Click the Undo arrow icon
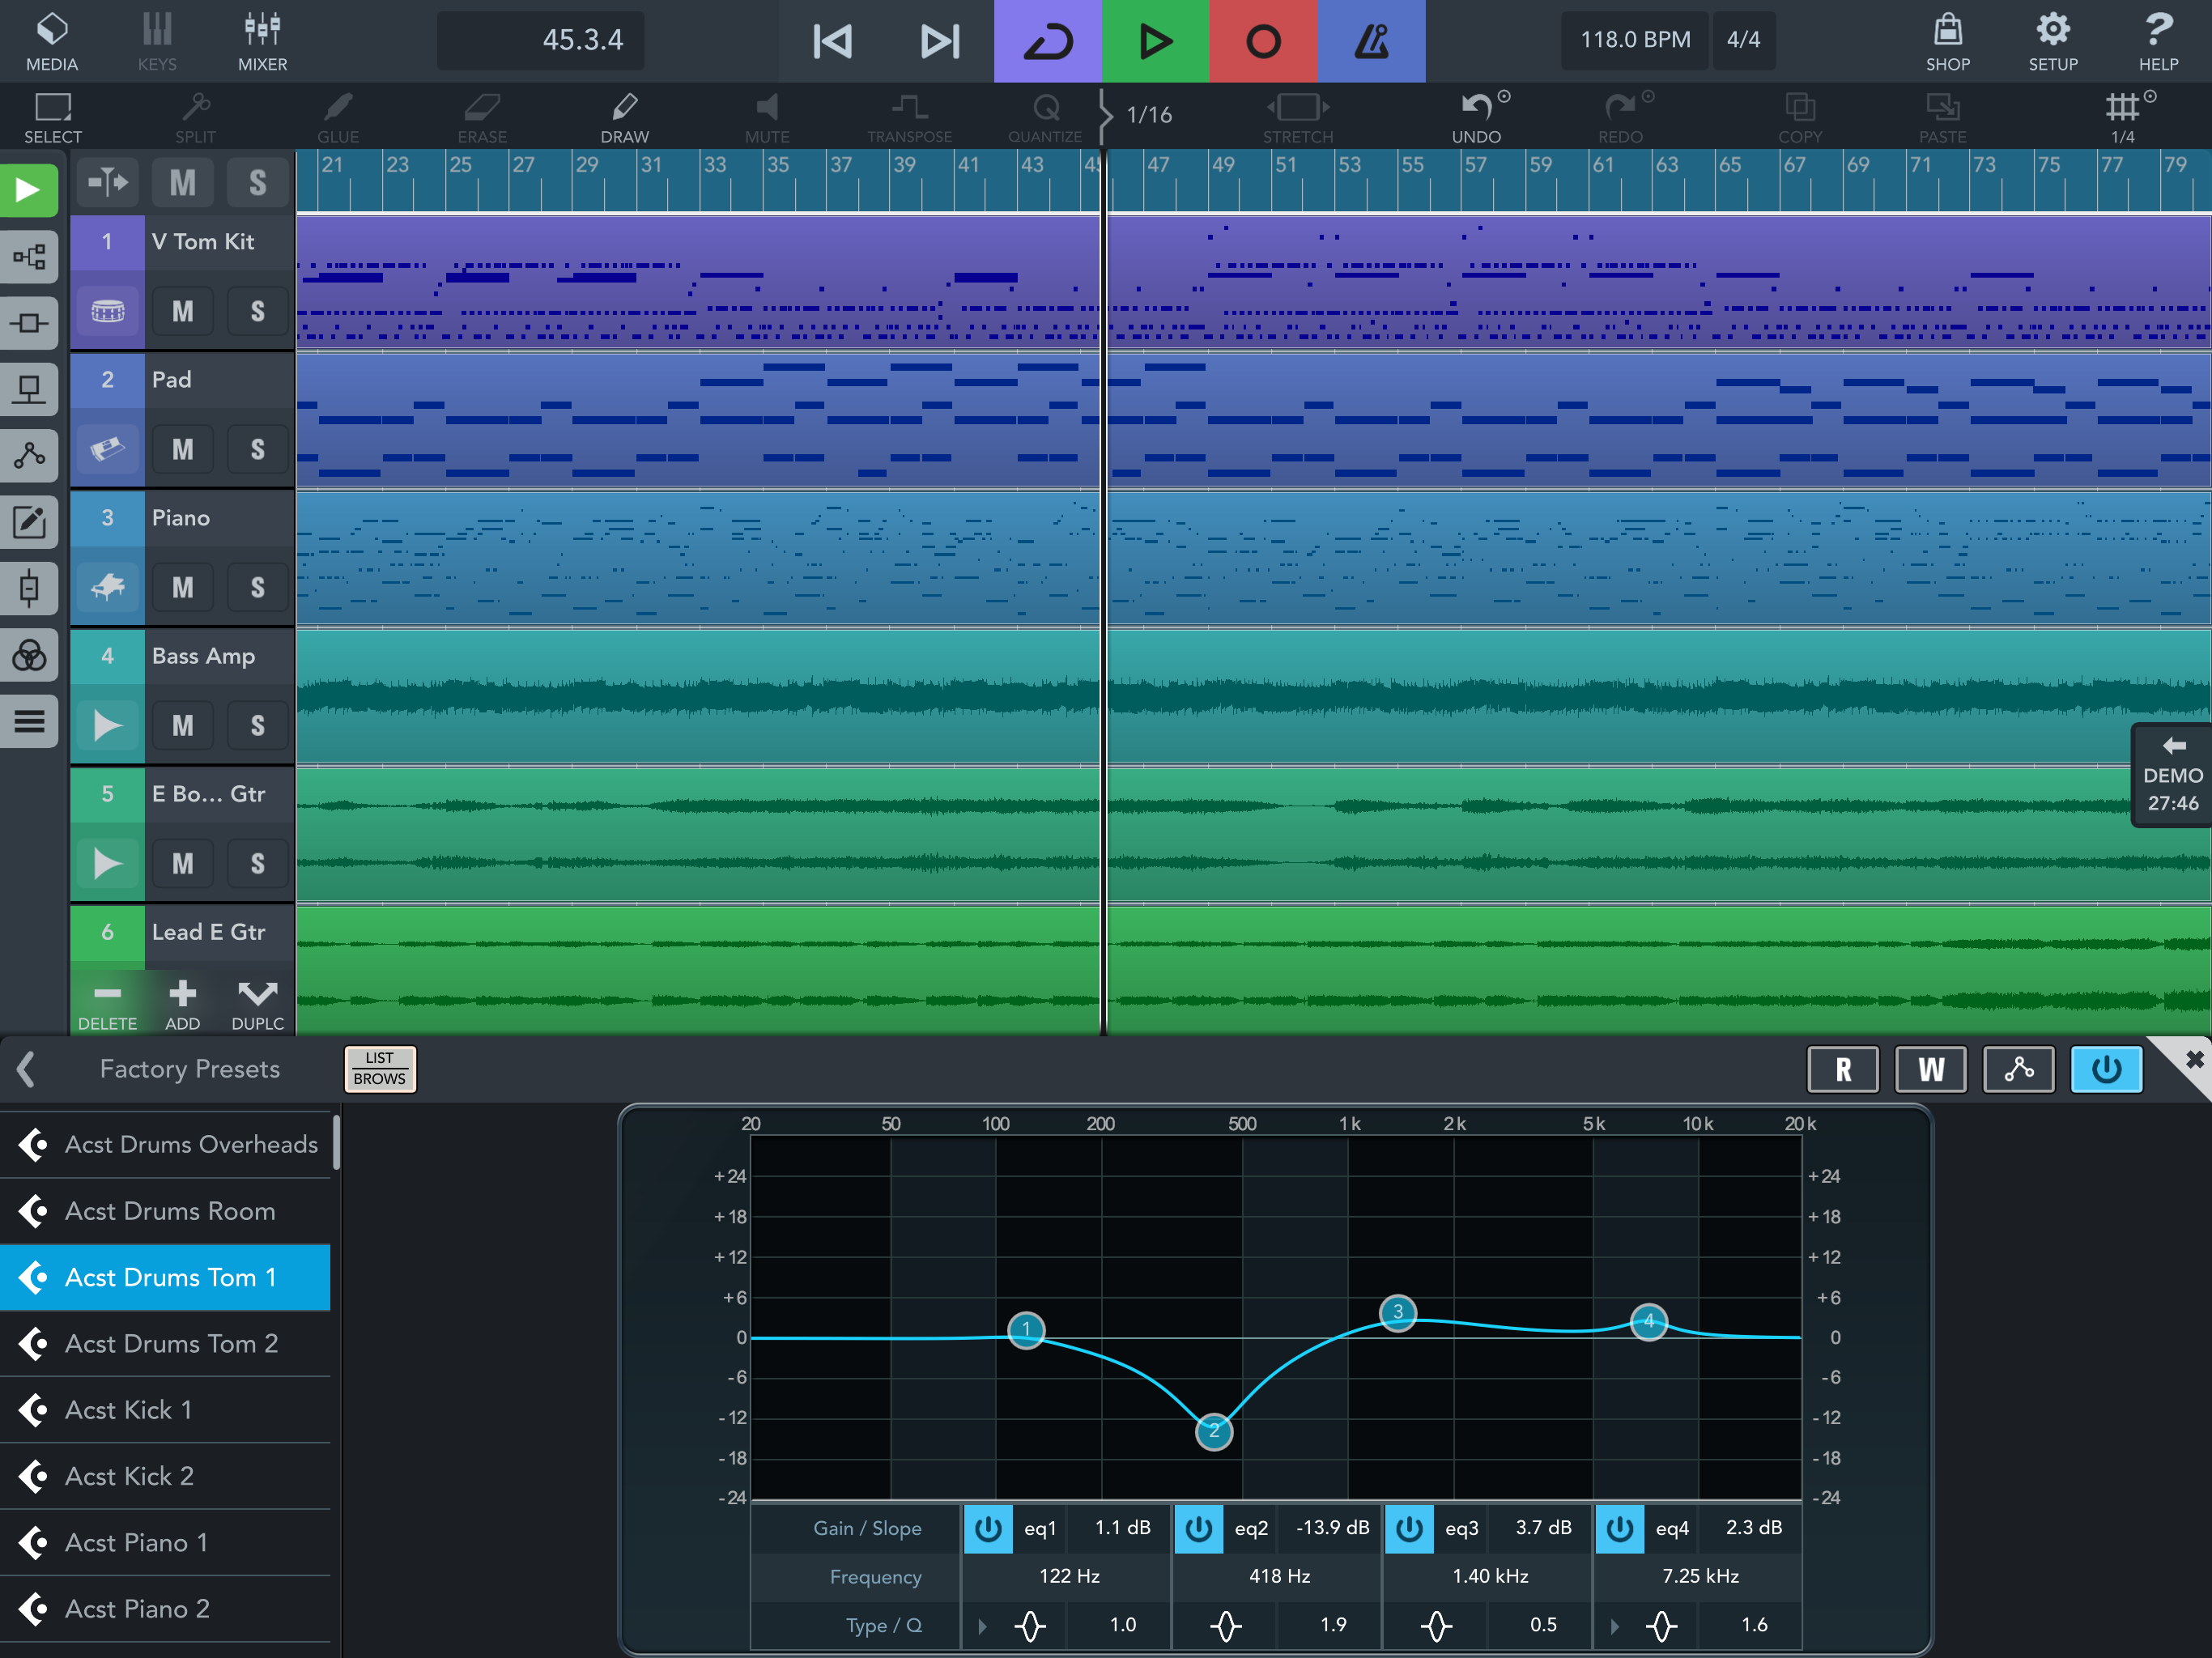The width and height of the screenshot is (2212, 1658). tap(1476, 108)
